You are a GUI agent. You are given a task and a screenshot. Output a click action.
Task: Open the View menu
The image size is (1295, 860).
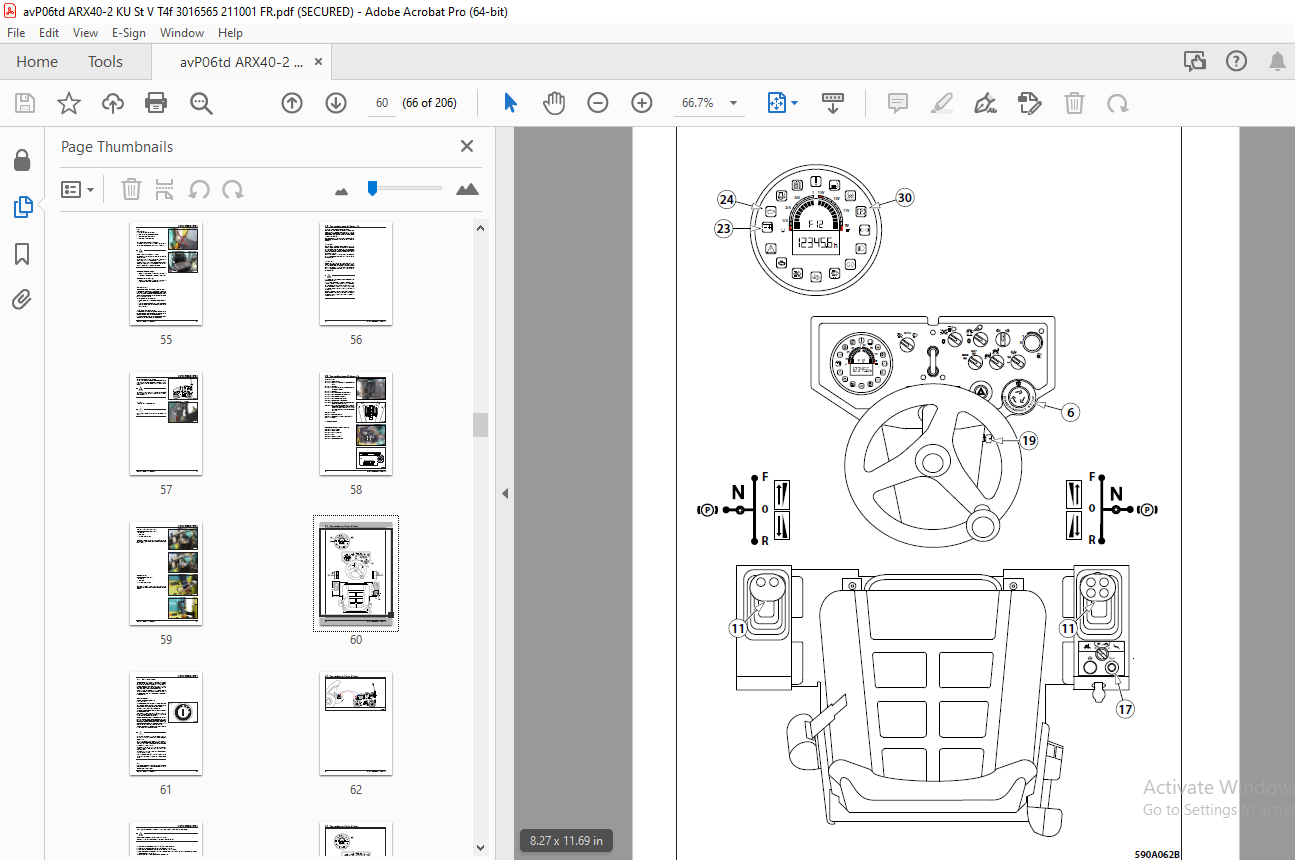(x=85, y=33)
